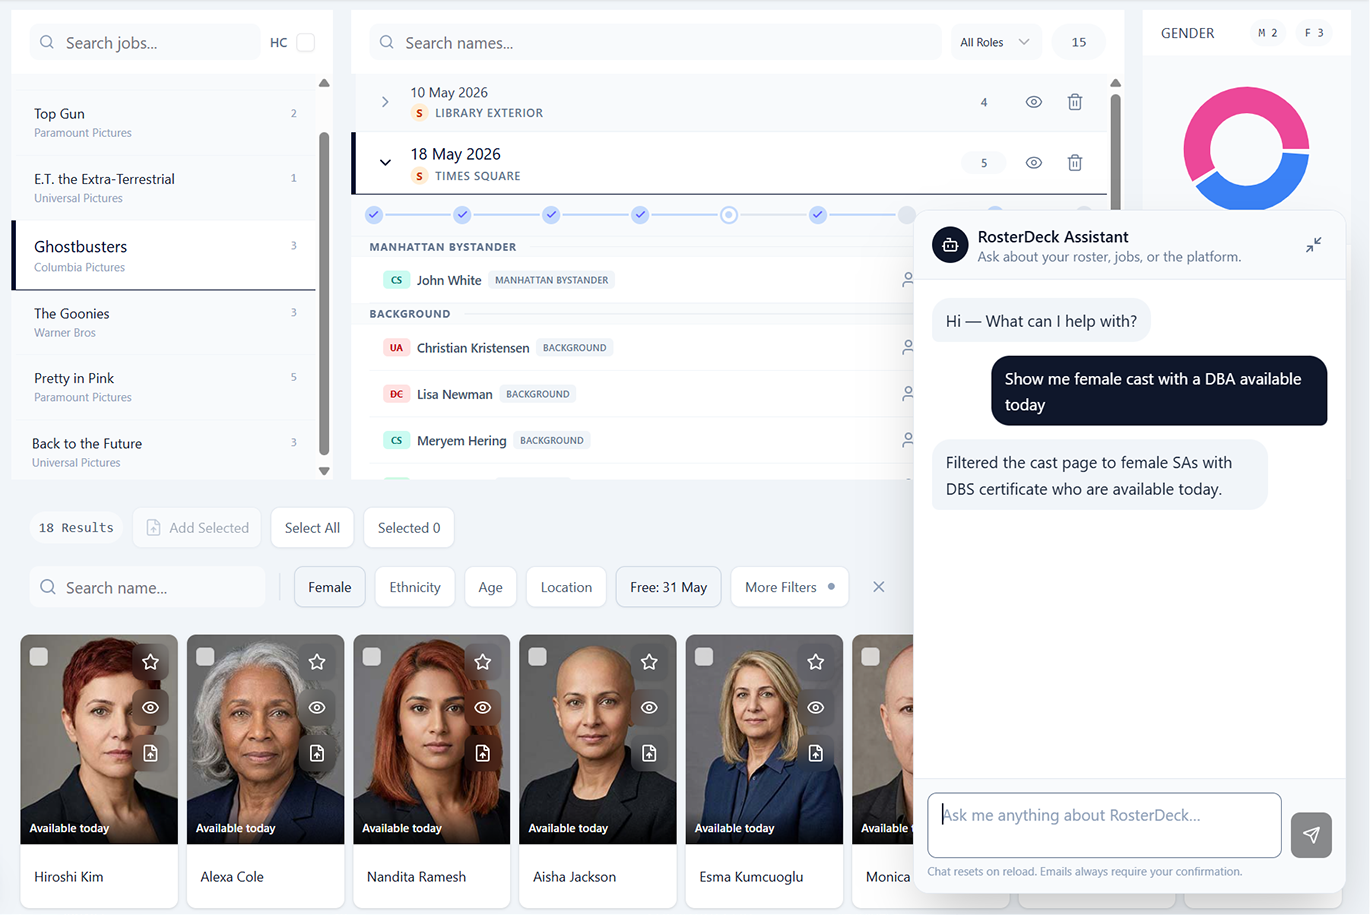Select The Goonies job

(x=165, y=322)
